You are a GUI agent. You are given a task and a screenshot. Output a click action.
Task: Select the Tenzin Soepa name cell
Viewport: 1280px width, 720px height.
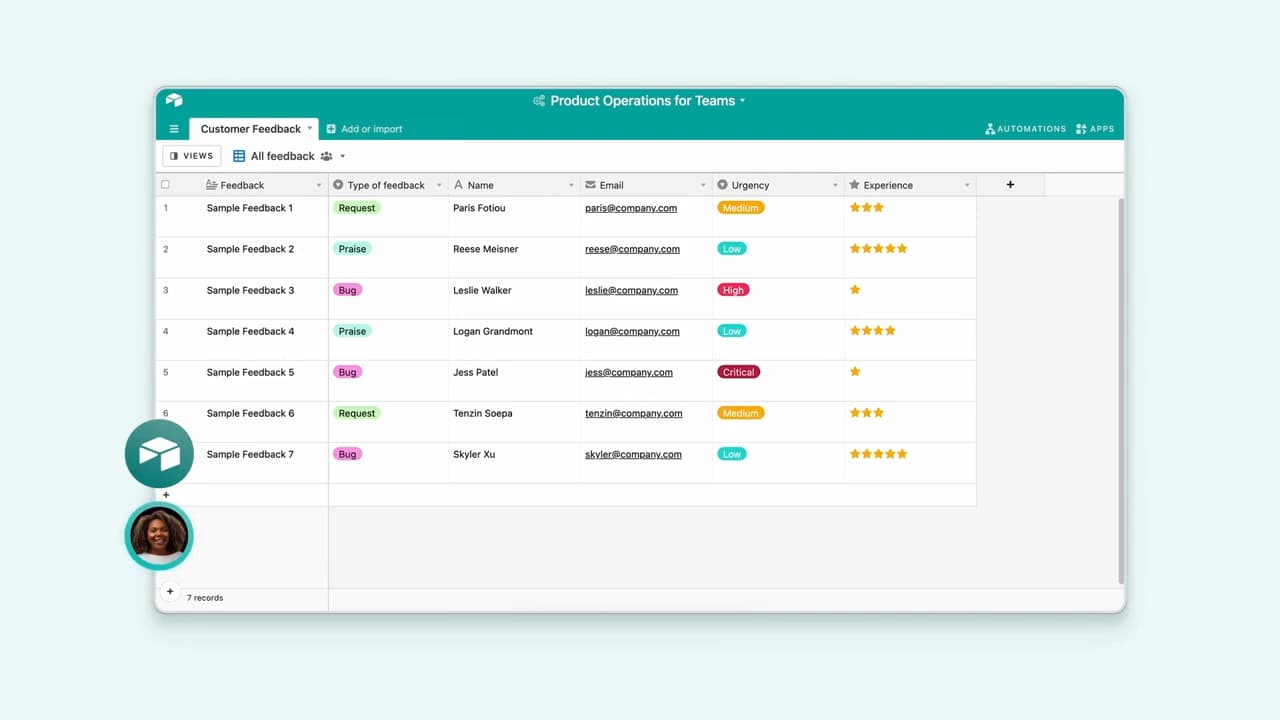click(483, 413)
